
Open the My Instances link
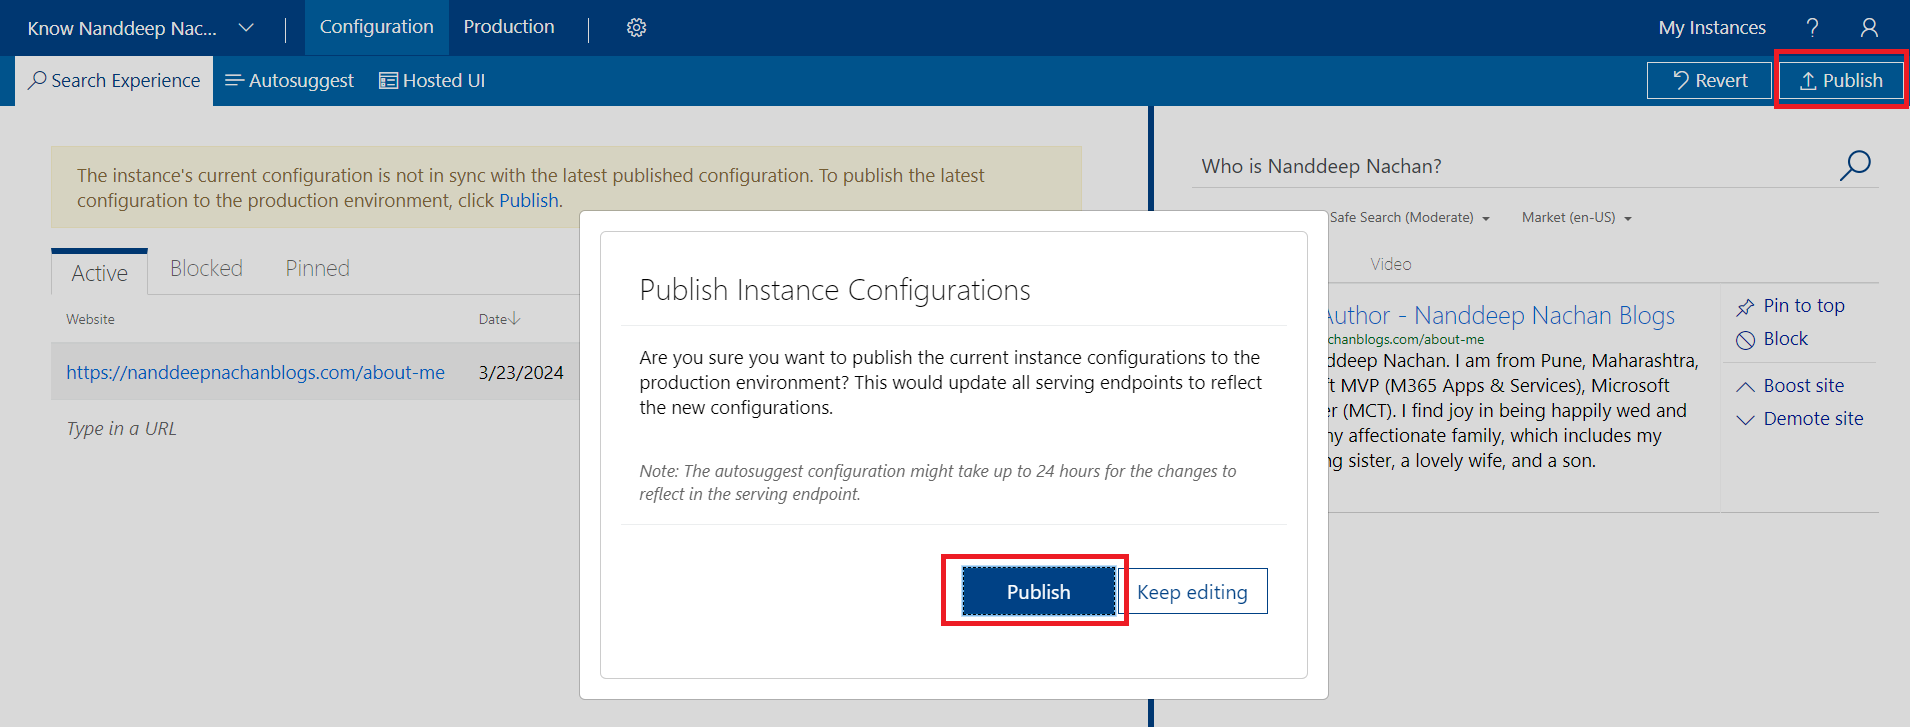1711,28
